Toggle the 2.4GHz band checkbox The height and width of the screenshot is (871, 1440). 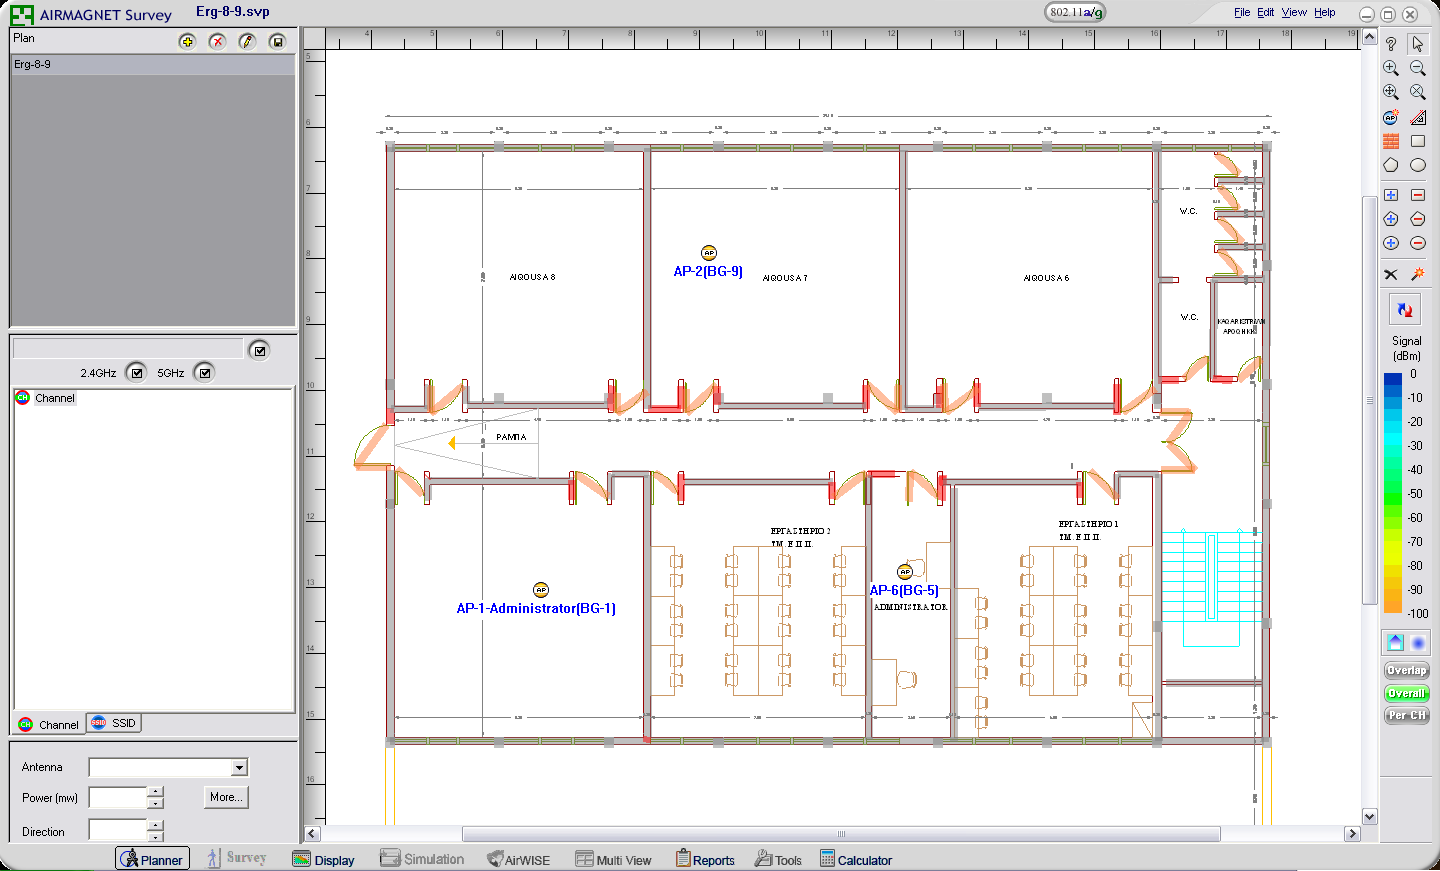[x=137, y=373]
